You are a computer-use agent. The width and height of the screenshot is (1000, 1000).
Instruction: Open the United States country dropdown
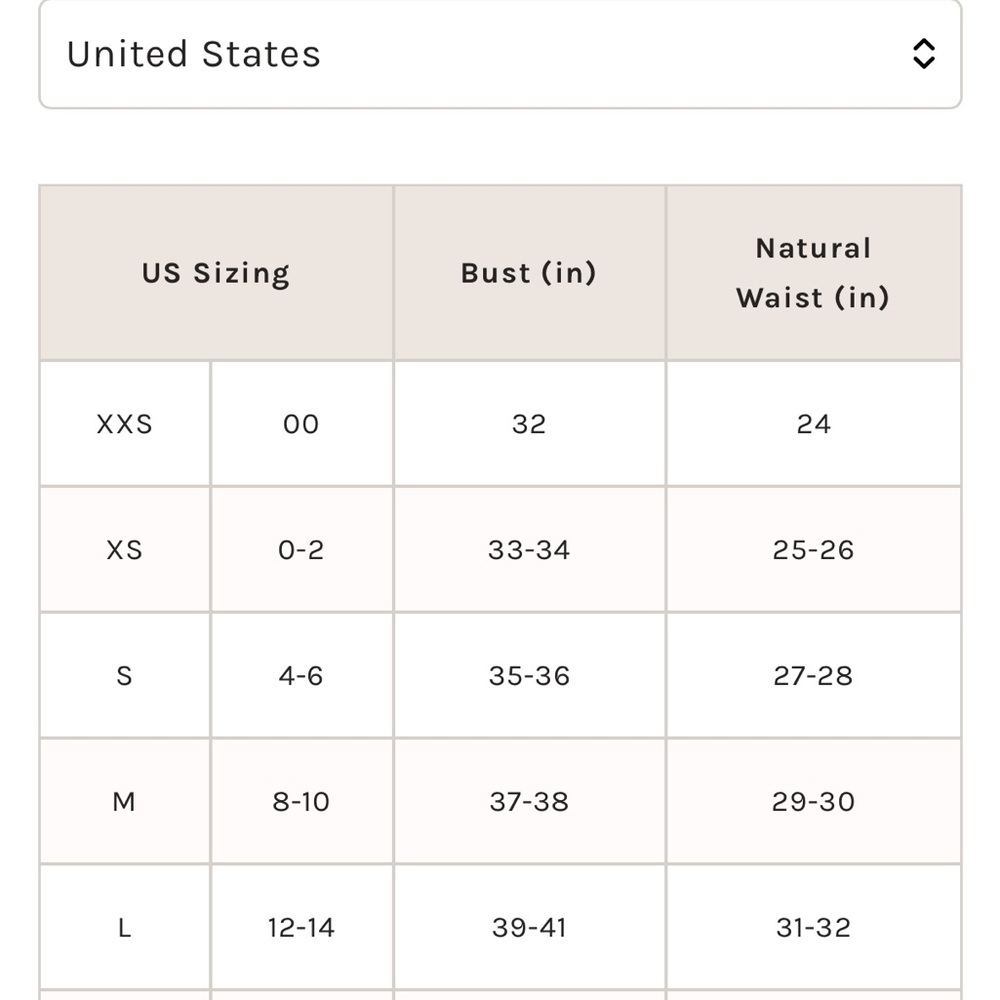click(x=500, y=54)
